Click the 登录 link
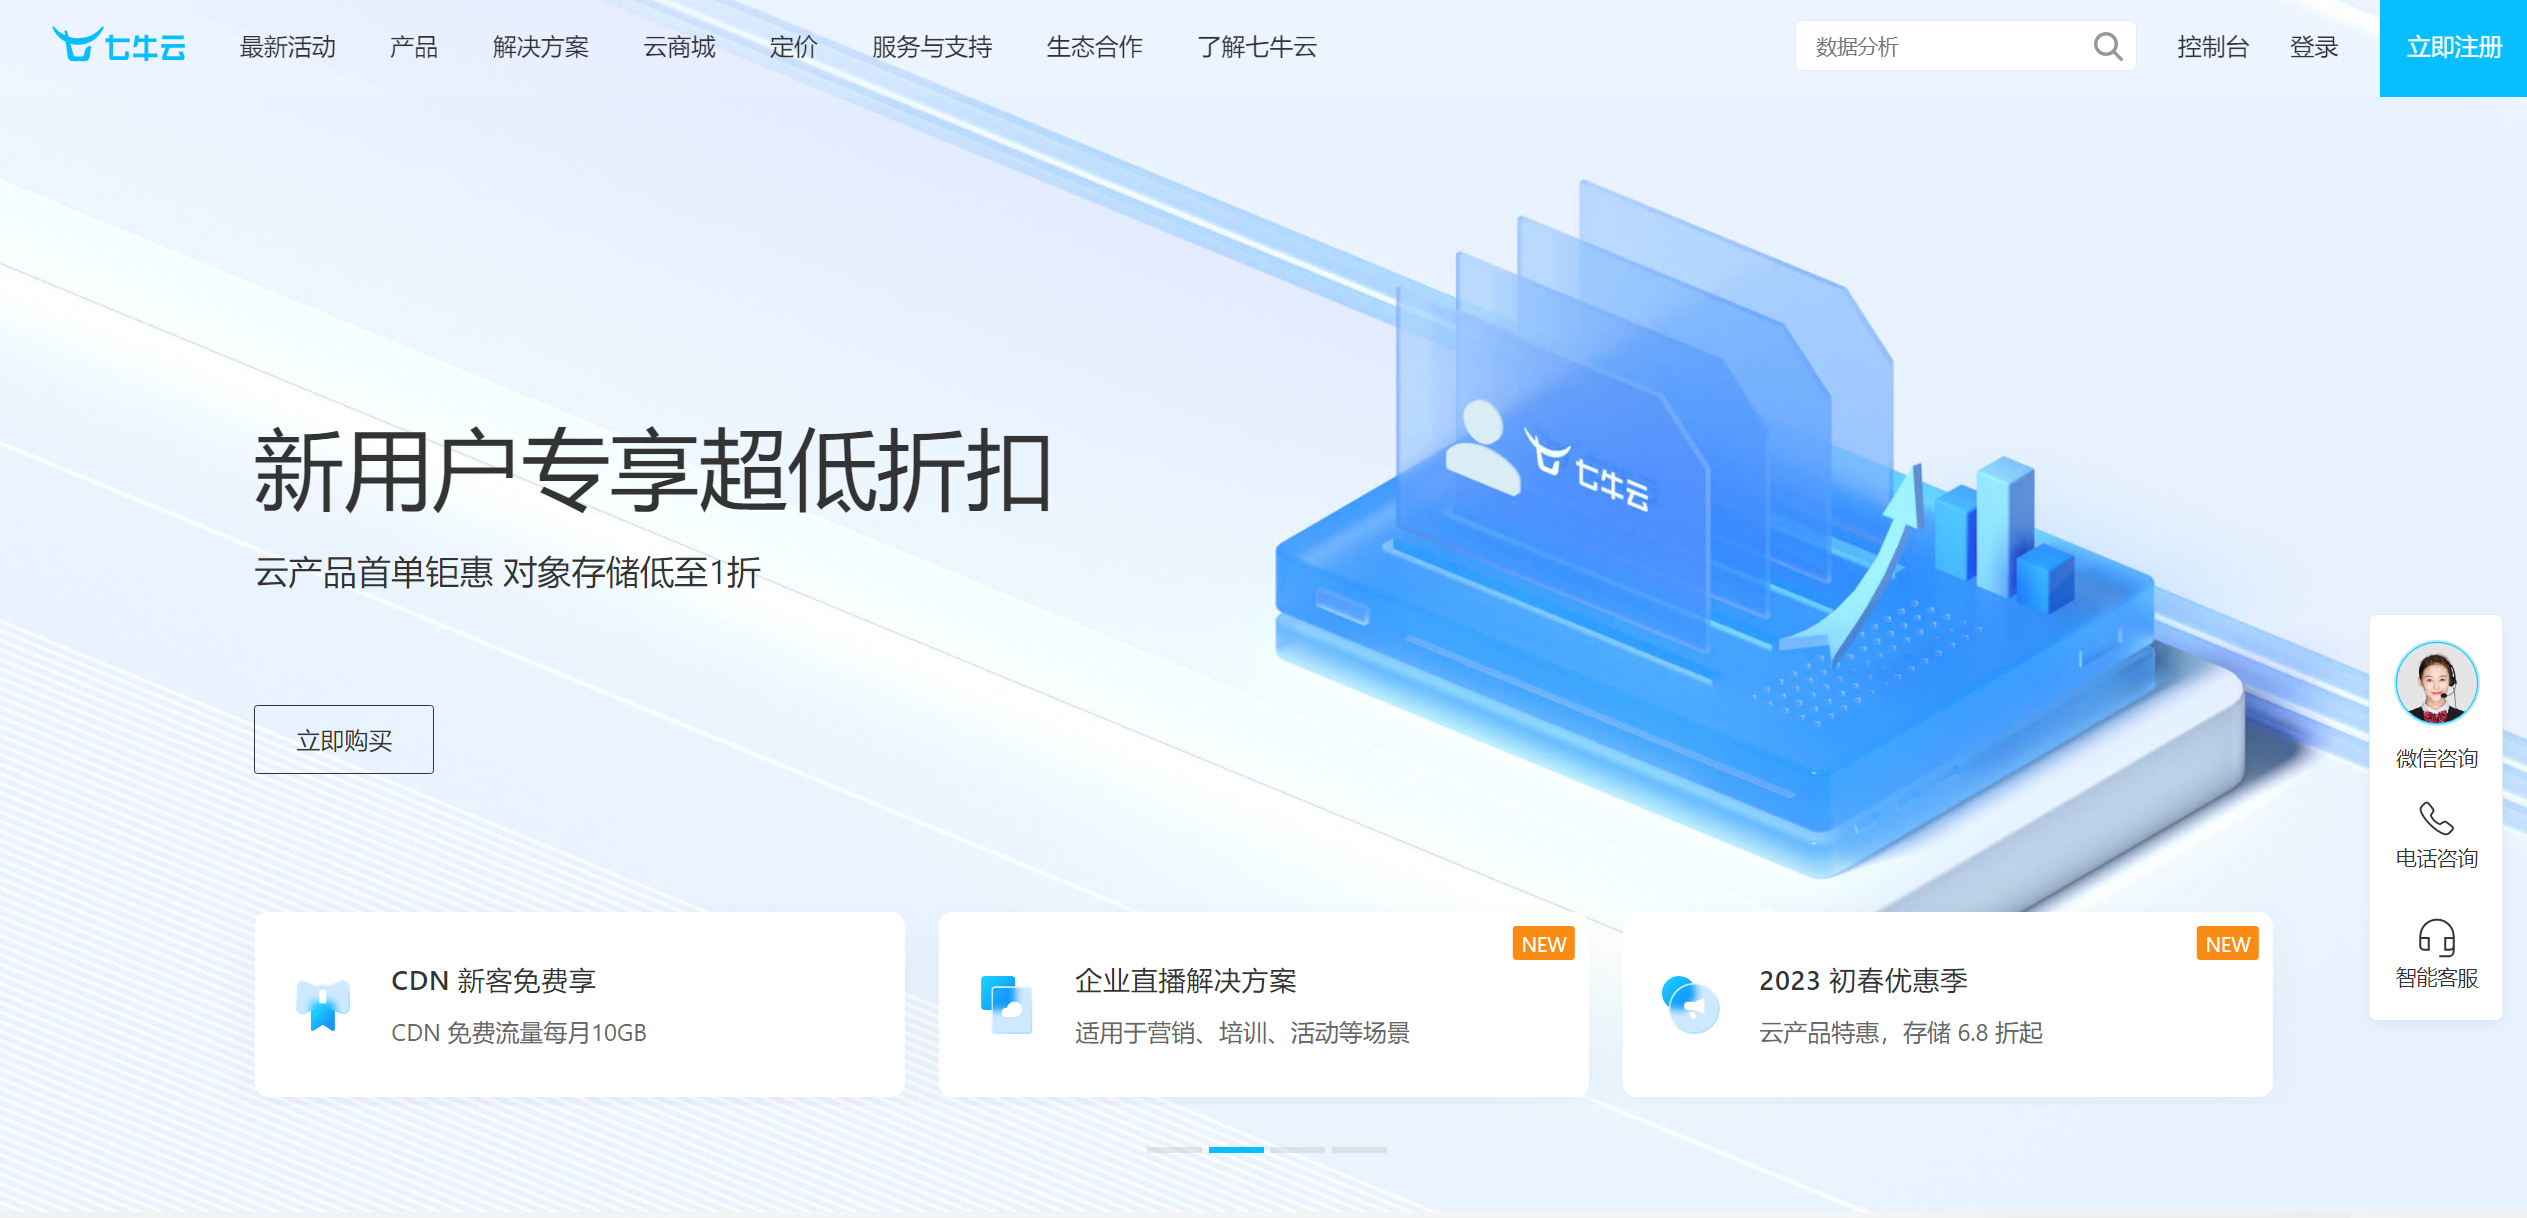2527x1218 pixels. coord(2314,47)
